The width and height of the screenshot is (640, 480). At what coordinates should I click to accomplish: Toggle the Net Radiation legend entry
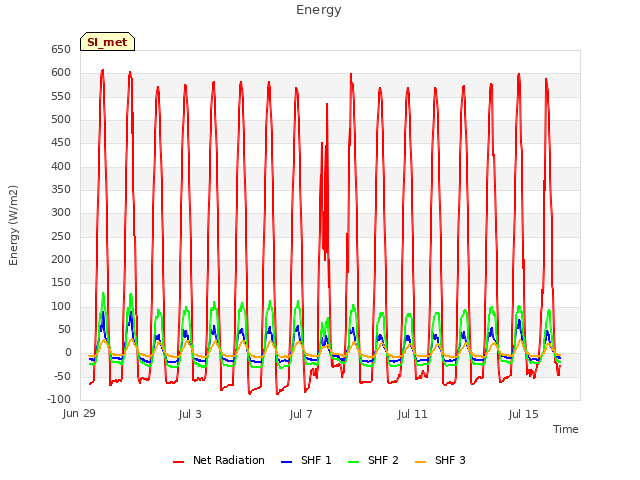pos(219,460)
